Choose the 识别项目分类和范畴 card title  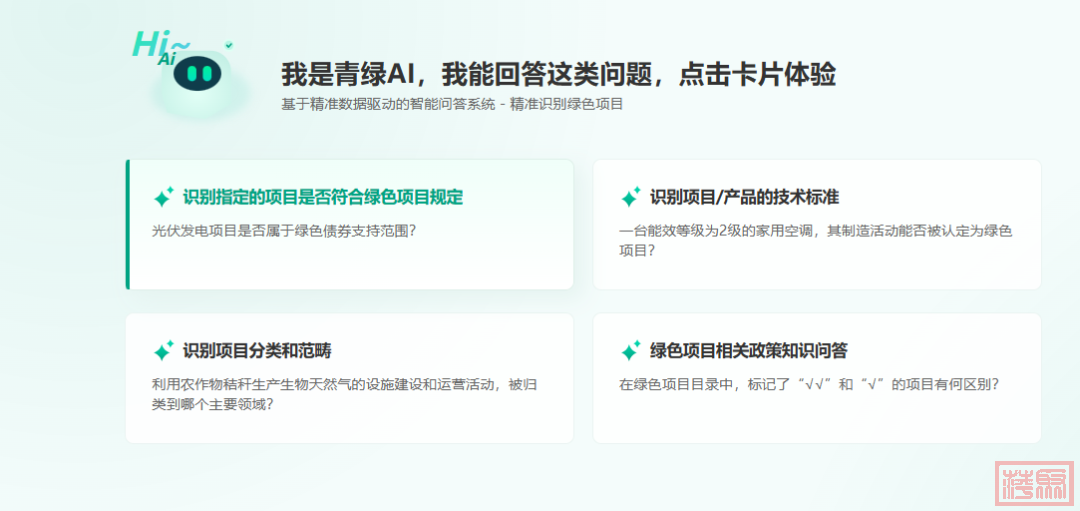click(257, 351)
